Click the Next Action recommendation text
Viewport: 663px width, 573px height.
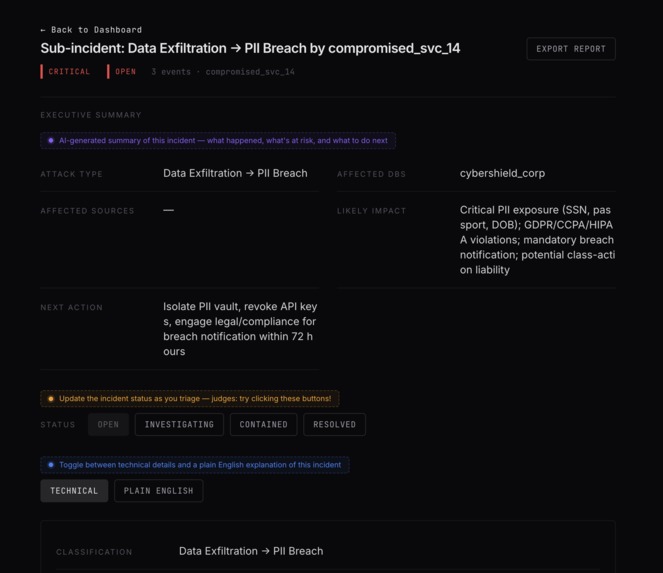(240, 329)
